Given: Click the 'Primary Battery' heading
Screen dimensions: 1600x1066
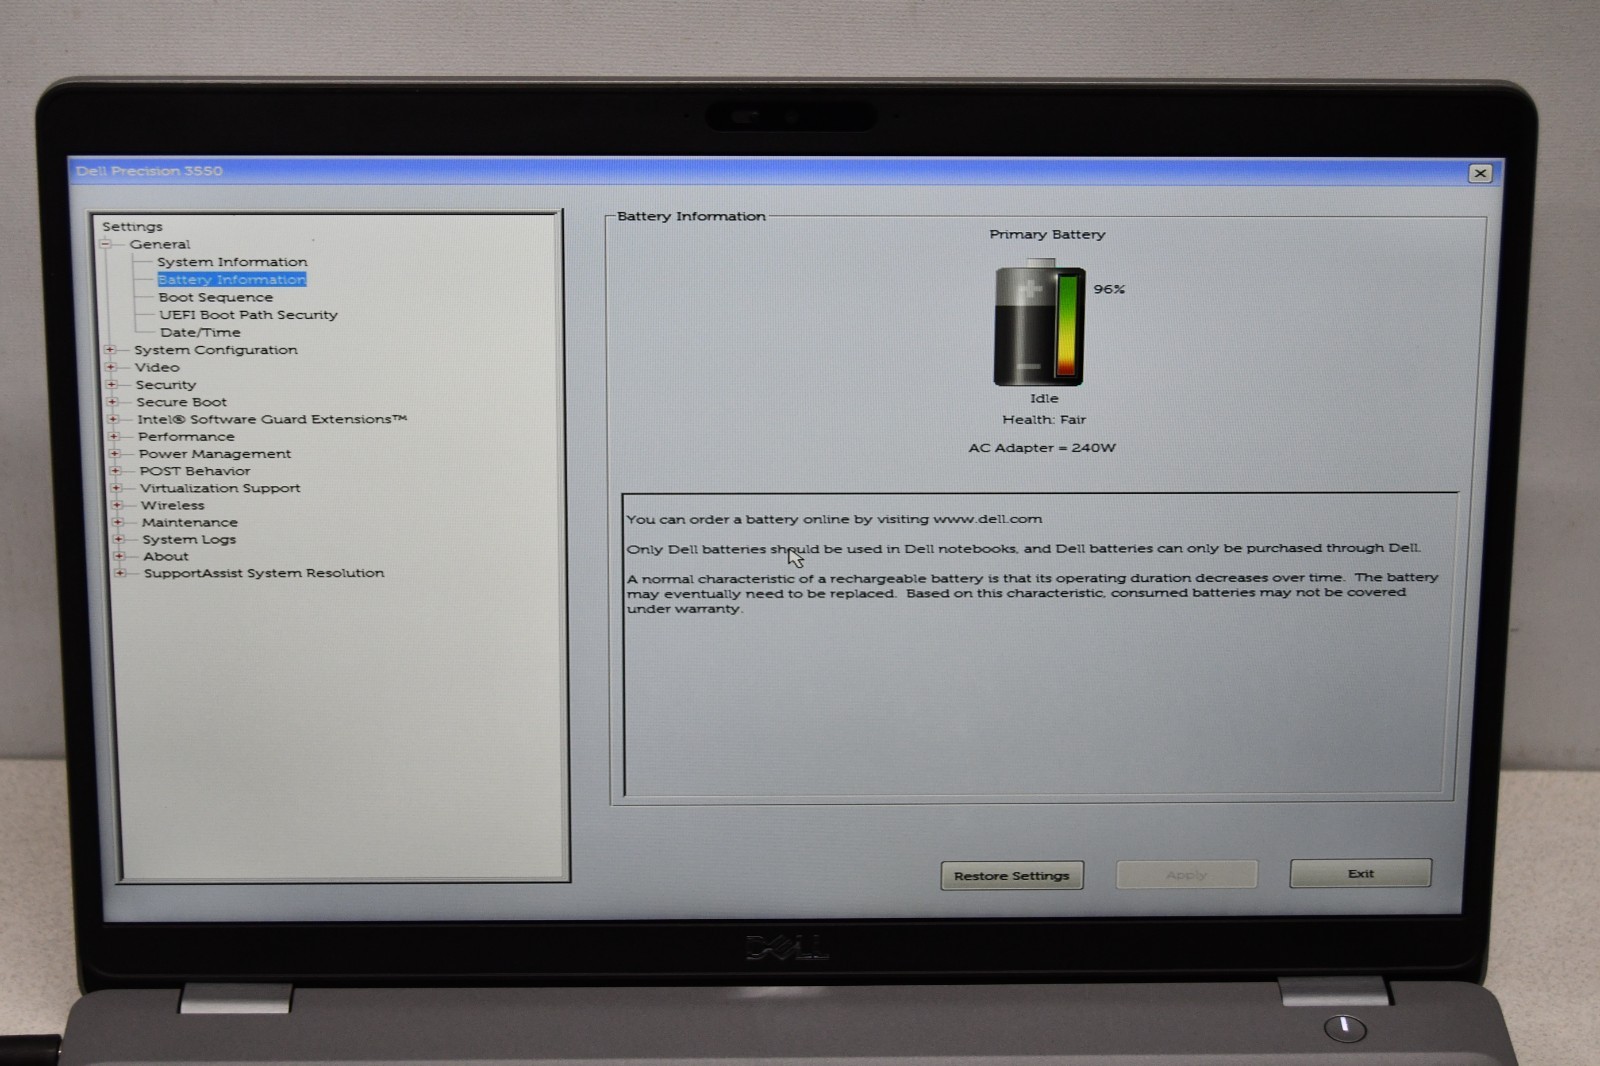Looking at the screenshot, I should click(1047, 234).
